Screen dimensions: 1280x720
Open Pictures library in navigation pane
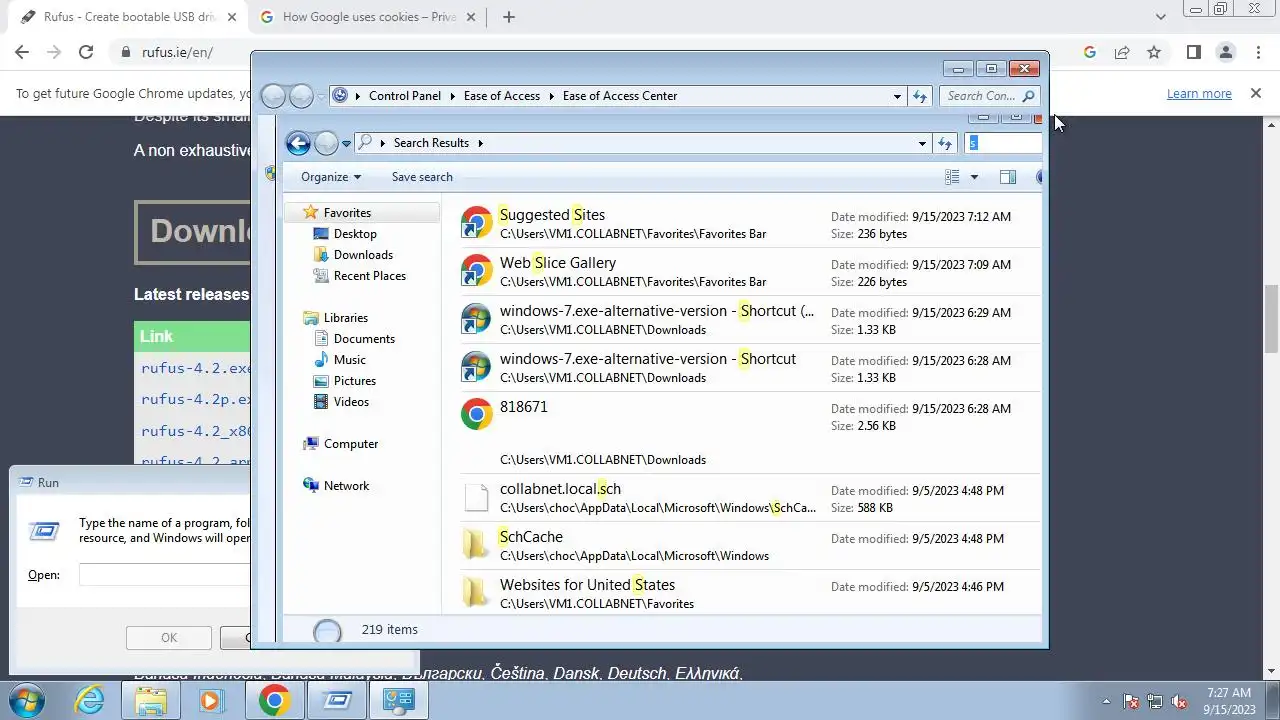tap(355, 381)
